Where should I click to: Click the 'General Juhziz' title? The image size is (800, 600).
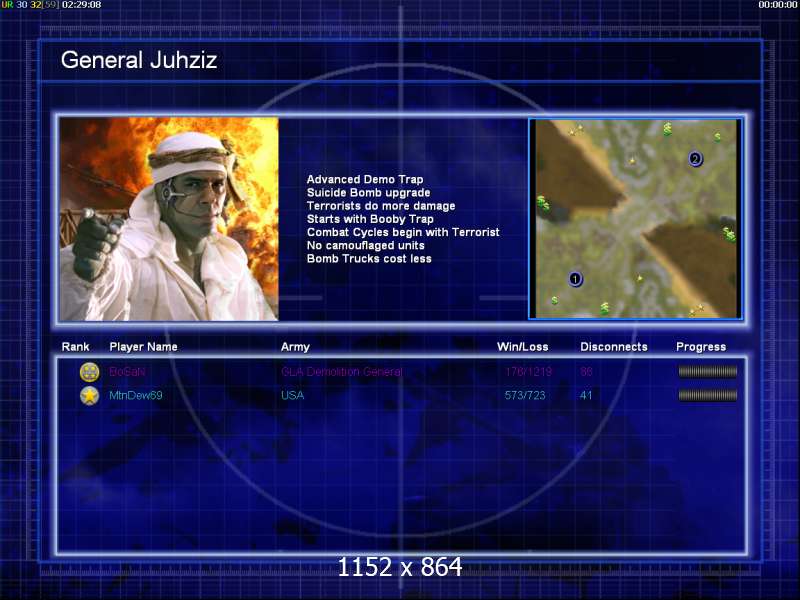tap(139, 60)
